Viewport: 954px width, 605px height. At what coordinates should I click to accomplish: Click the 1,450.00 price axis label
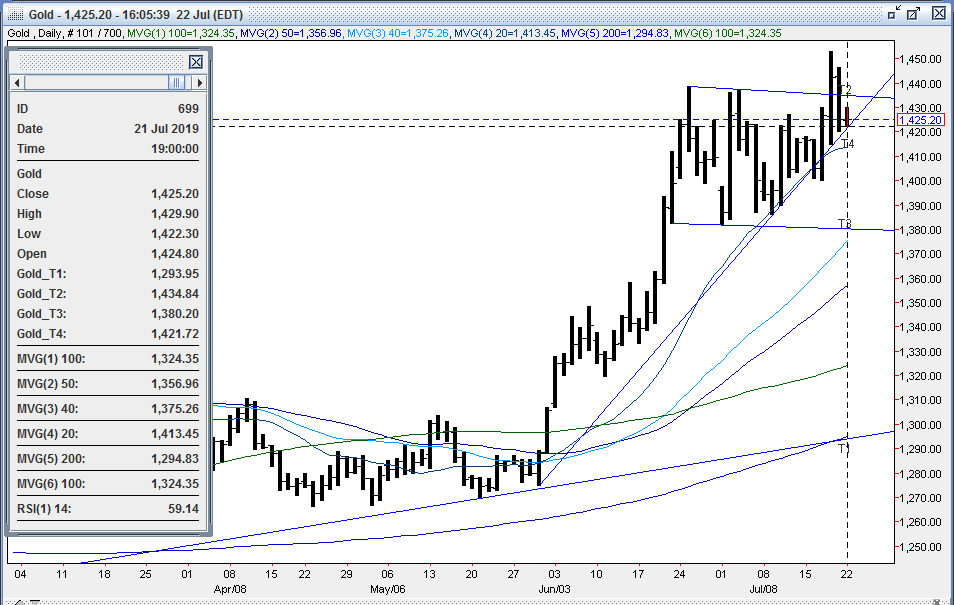[921, 60]
